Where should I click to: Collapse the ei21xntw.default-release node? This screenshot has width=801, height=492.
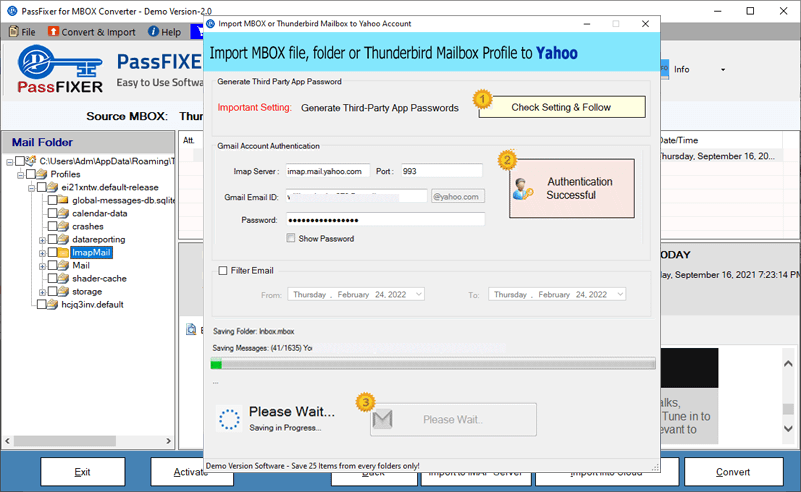point(32,188)
